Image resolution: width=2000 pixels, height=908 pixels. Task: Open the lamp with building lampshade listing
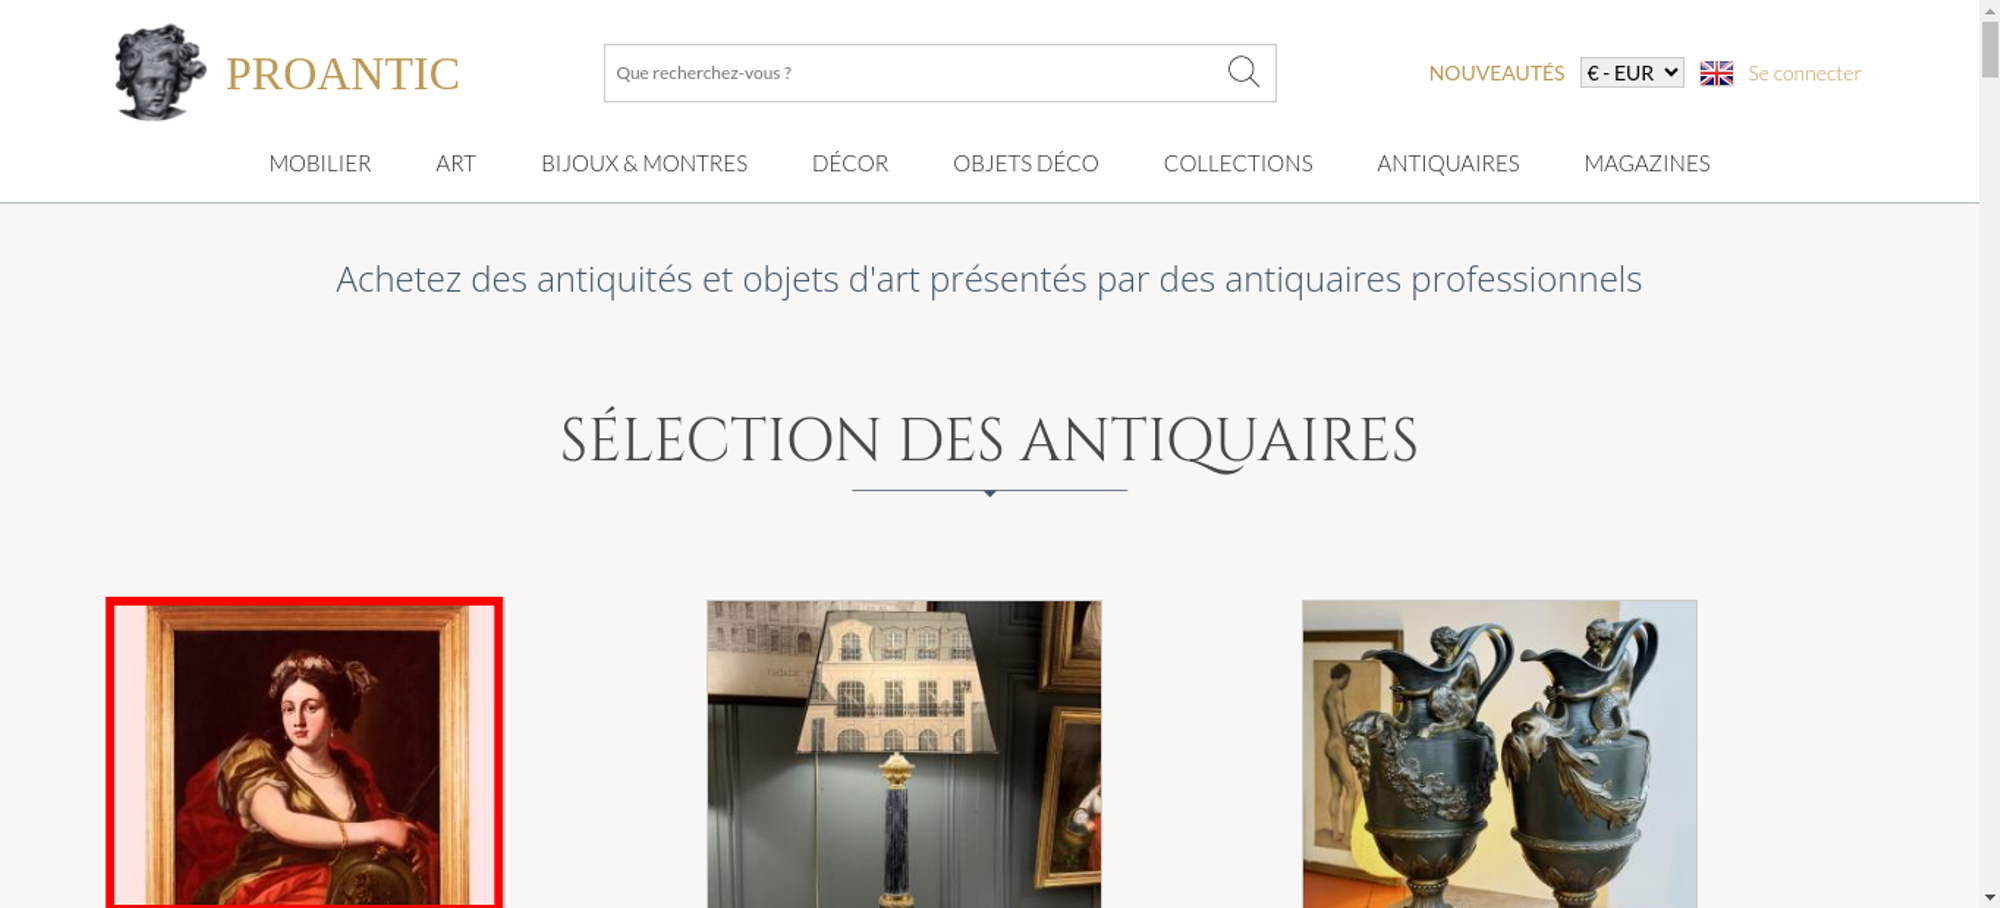click(x=904, y=754)
